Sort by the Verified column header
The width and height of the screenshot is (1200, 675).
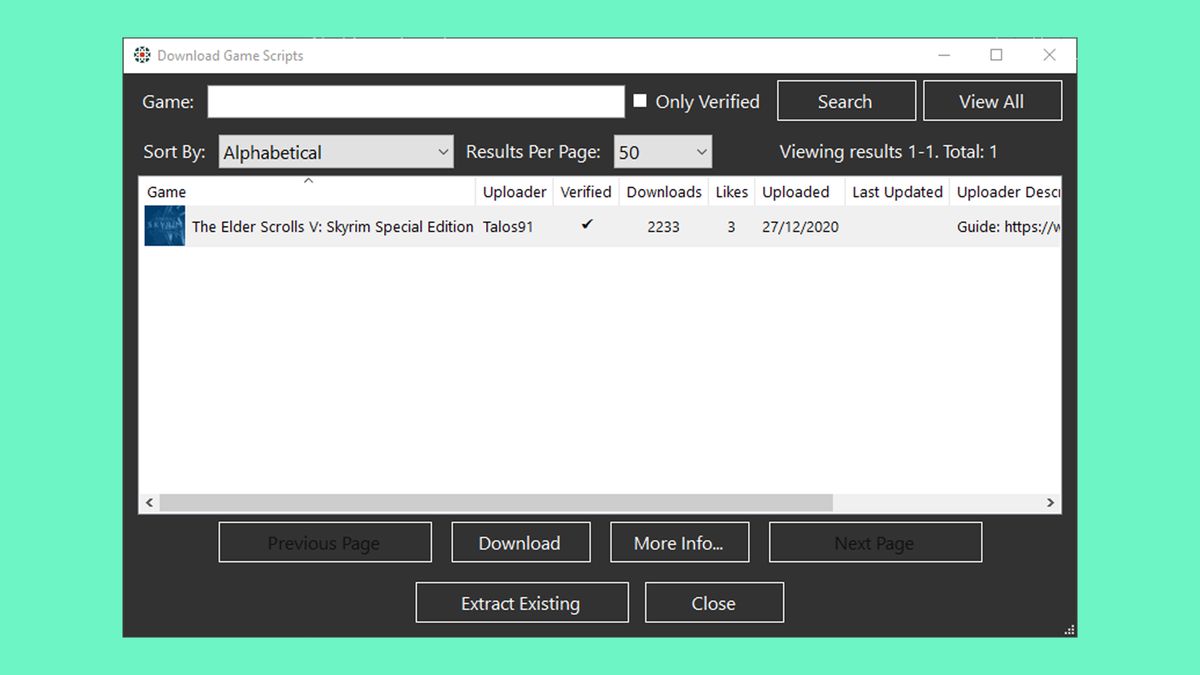tap(586, 192)
